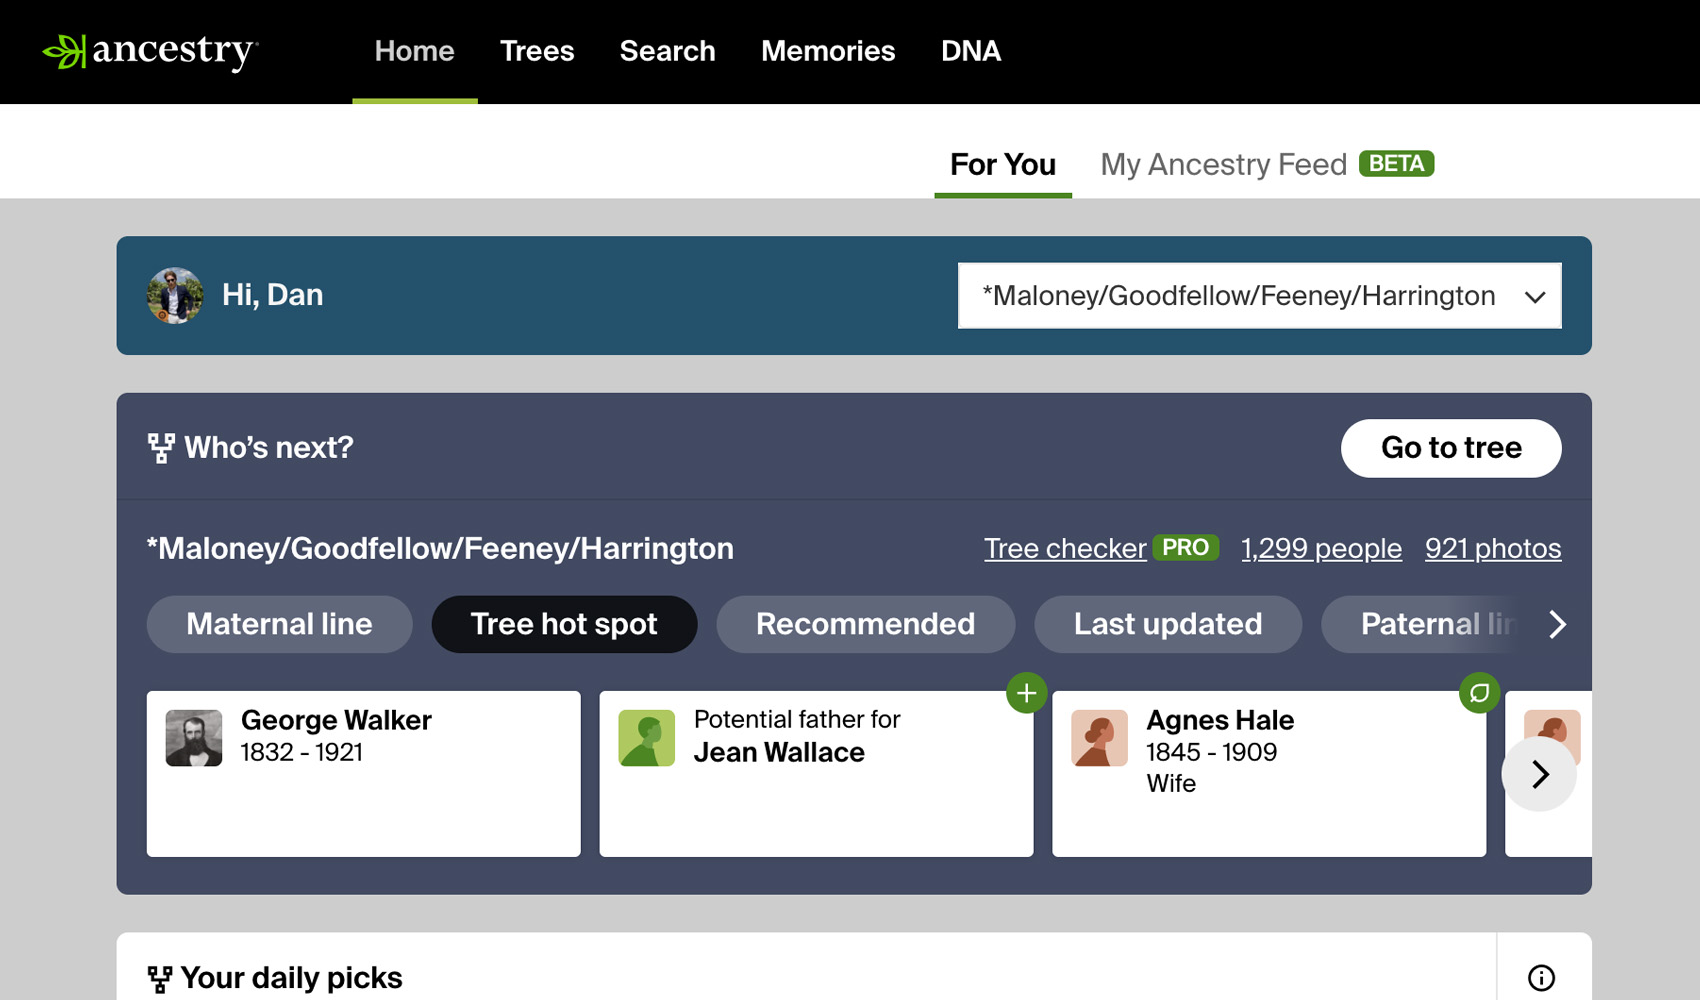Image resolution: width=1700 pixels, height=1000 pixels.
Task: Advance the person cards carousel arrow
Action: coord(1540,774)
